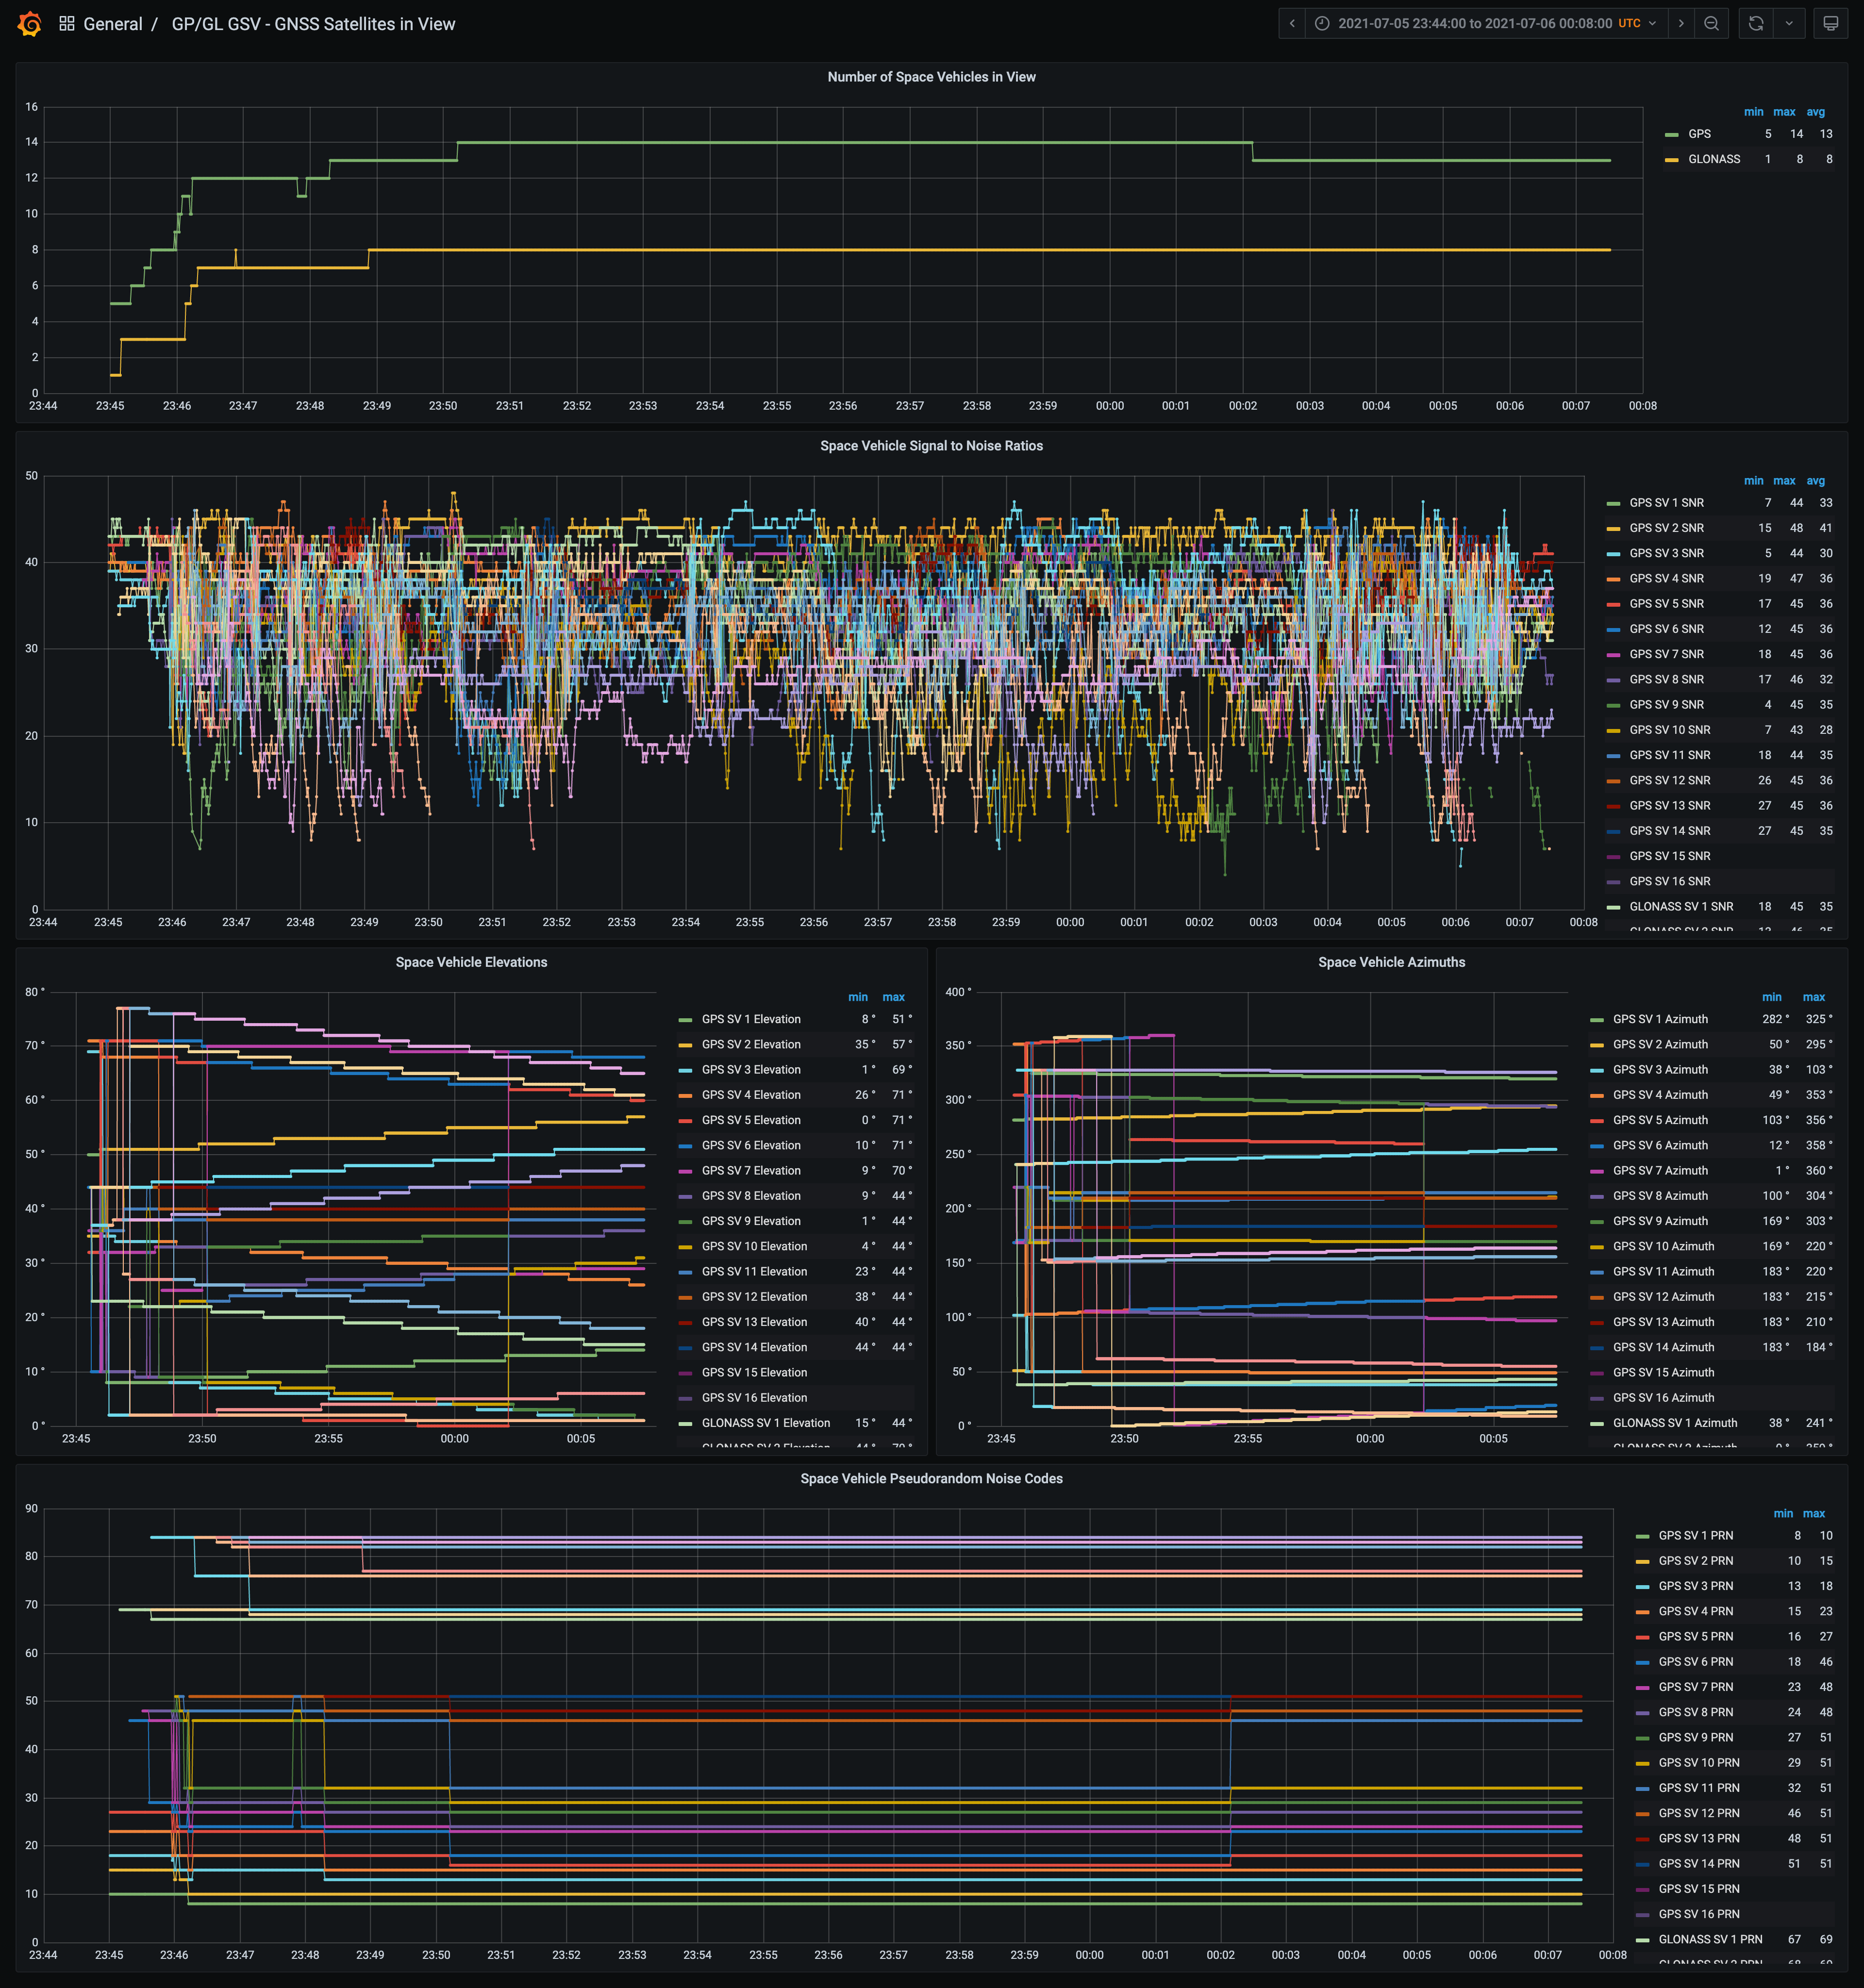
Task: Shift time range backward with left arrow
Action: [x=1292, y=24]
